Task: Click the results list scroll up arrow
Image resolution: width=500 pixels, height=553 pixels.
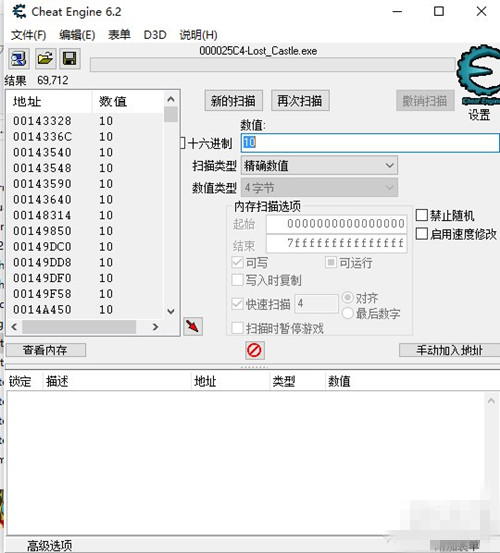Action: click(171, 99)
